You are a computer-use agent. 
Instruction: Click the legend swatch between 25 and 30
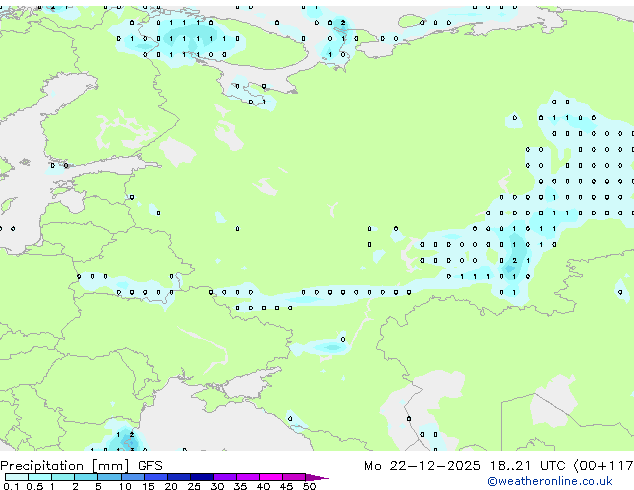click(x=201, y=477)
